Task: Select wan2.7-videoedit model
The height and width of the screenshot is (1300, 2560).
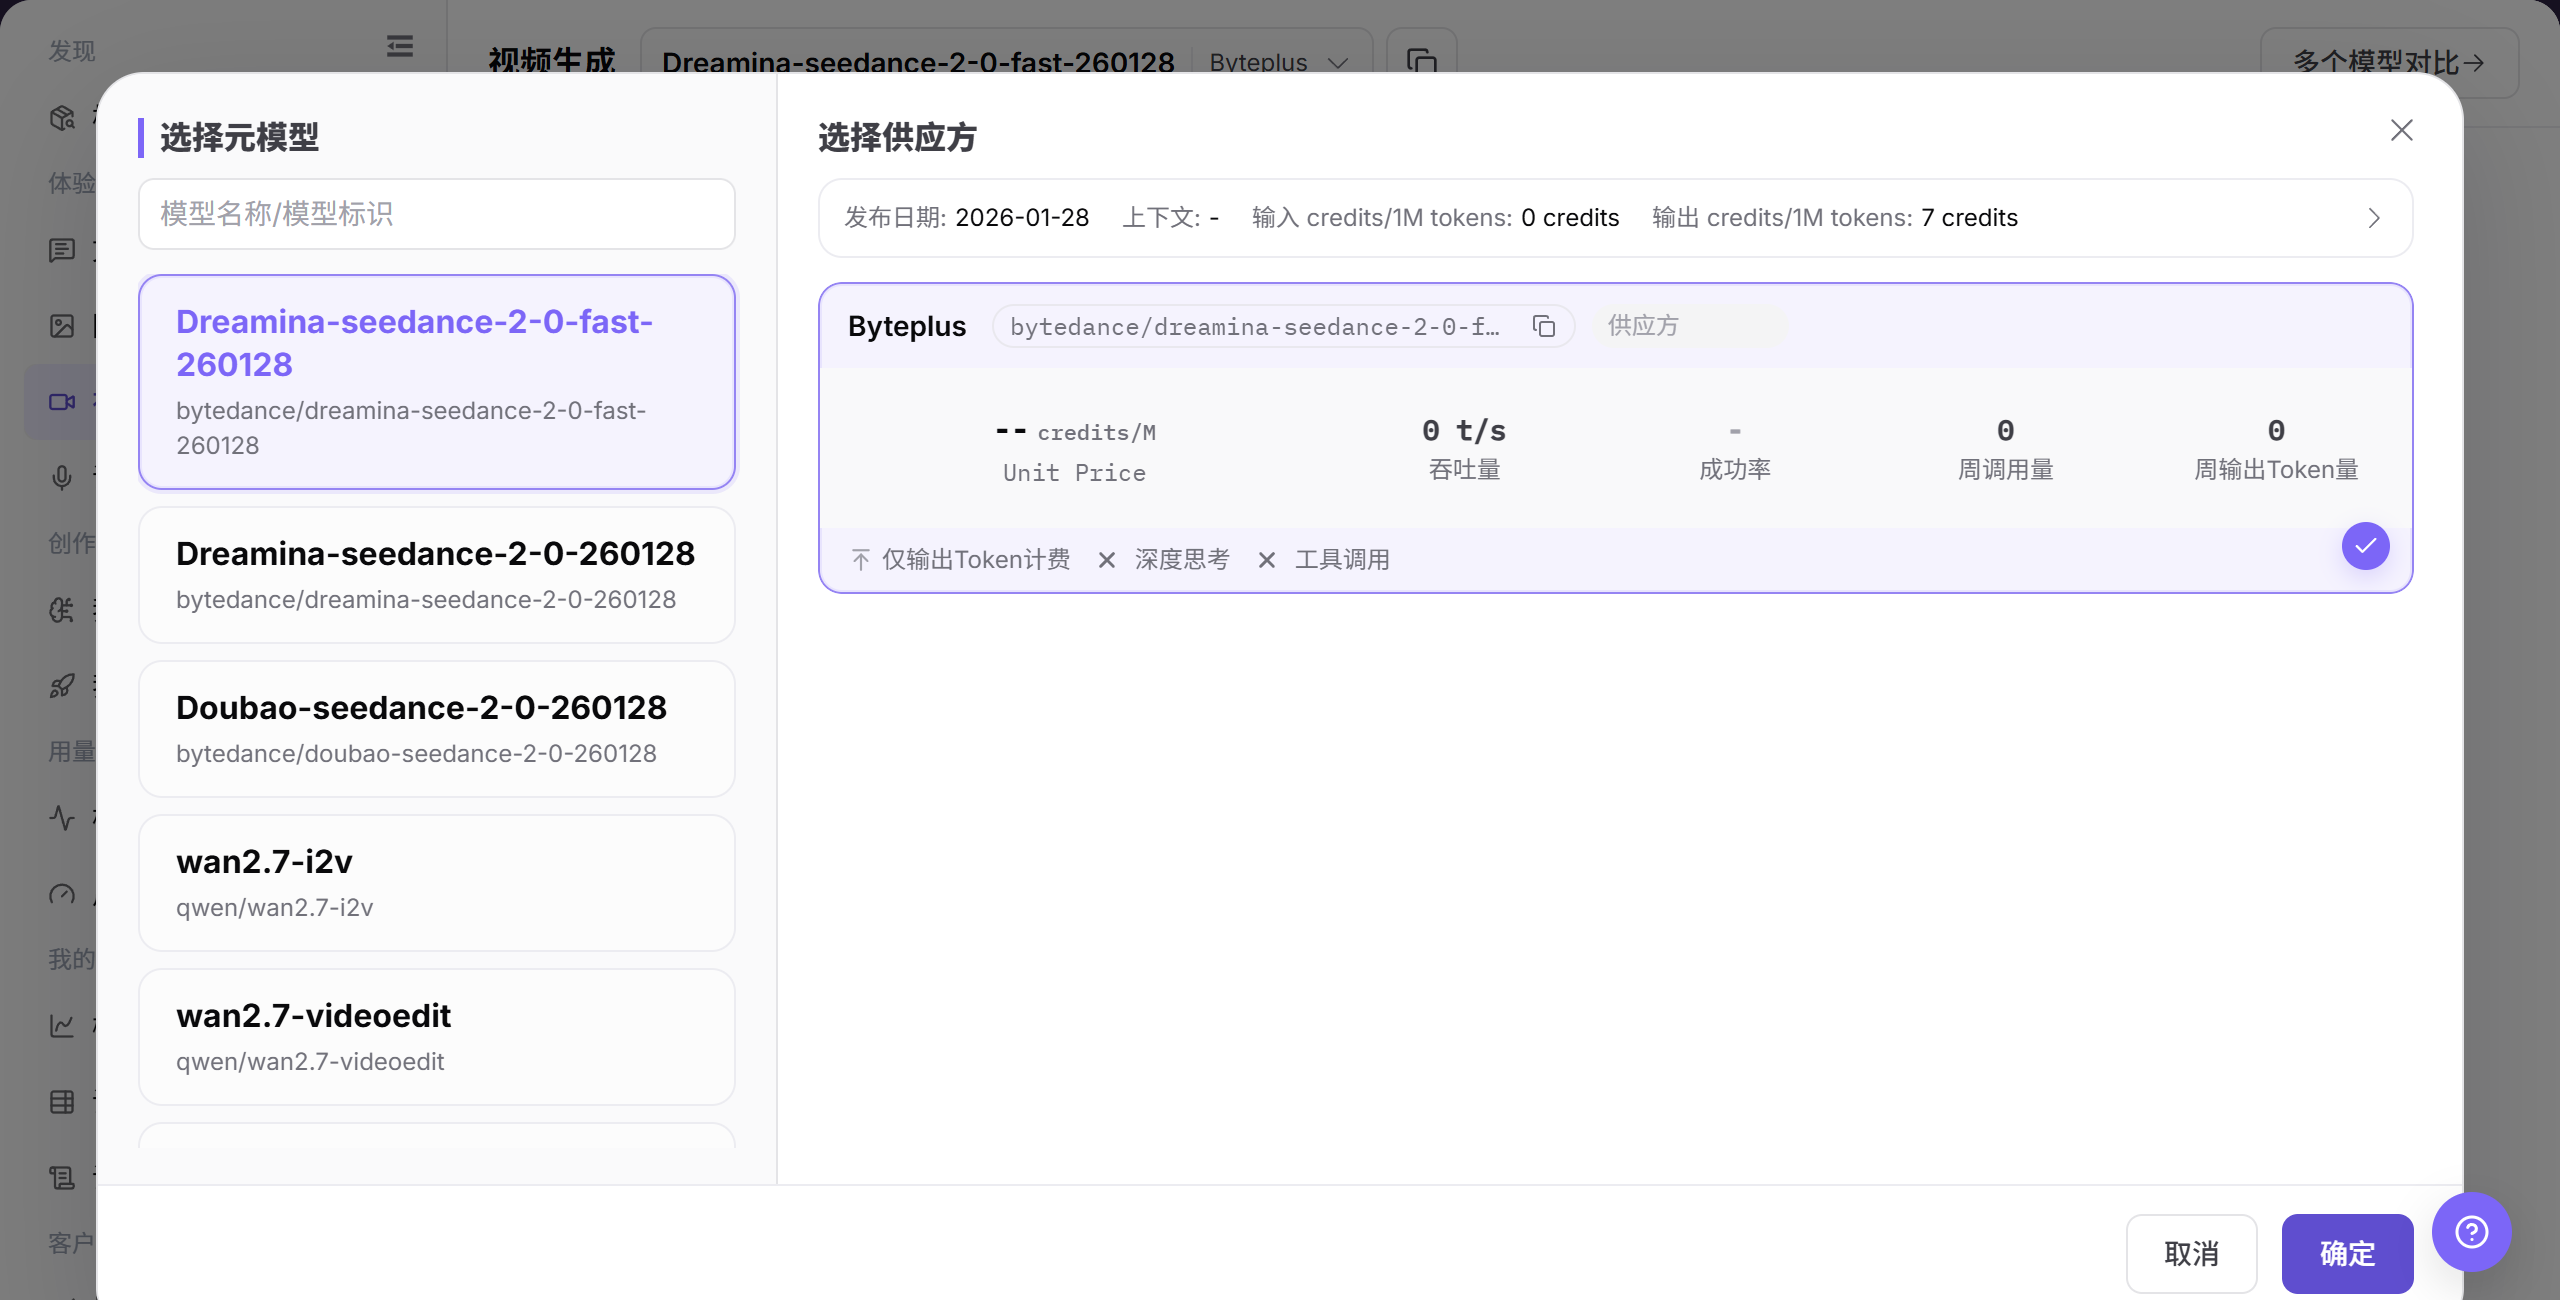Action: [437, 1037]
